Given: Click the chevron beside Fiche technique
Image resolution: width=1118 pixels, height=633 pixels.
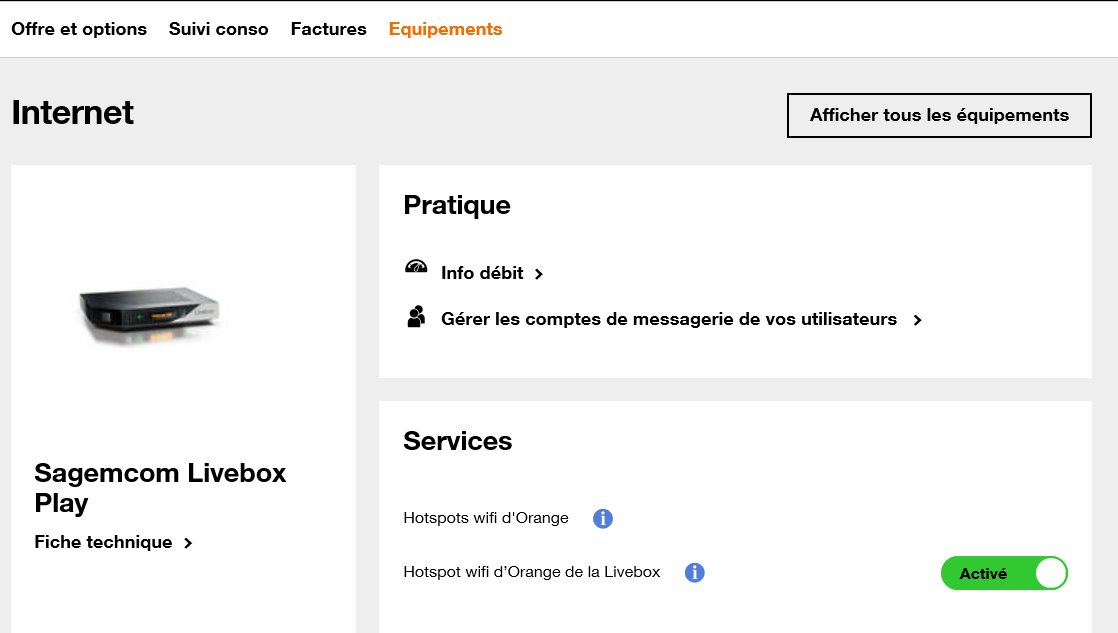Looking at the screenshot, I should coord(188,543).
